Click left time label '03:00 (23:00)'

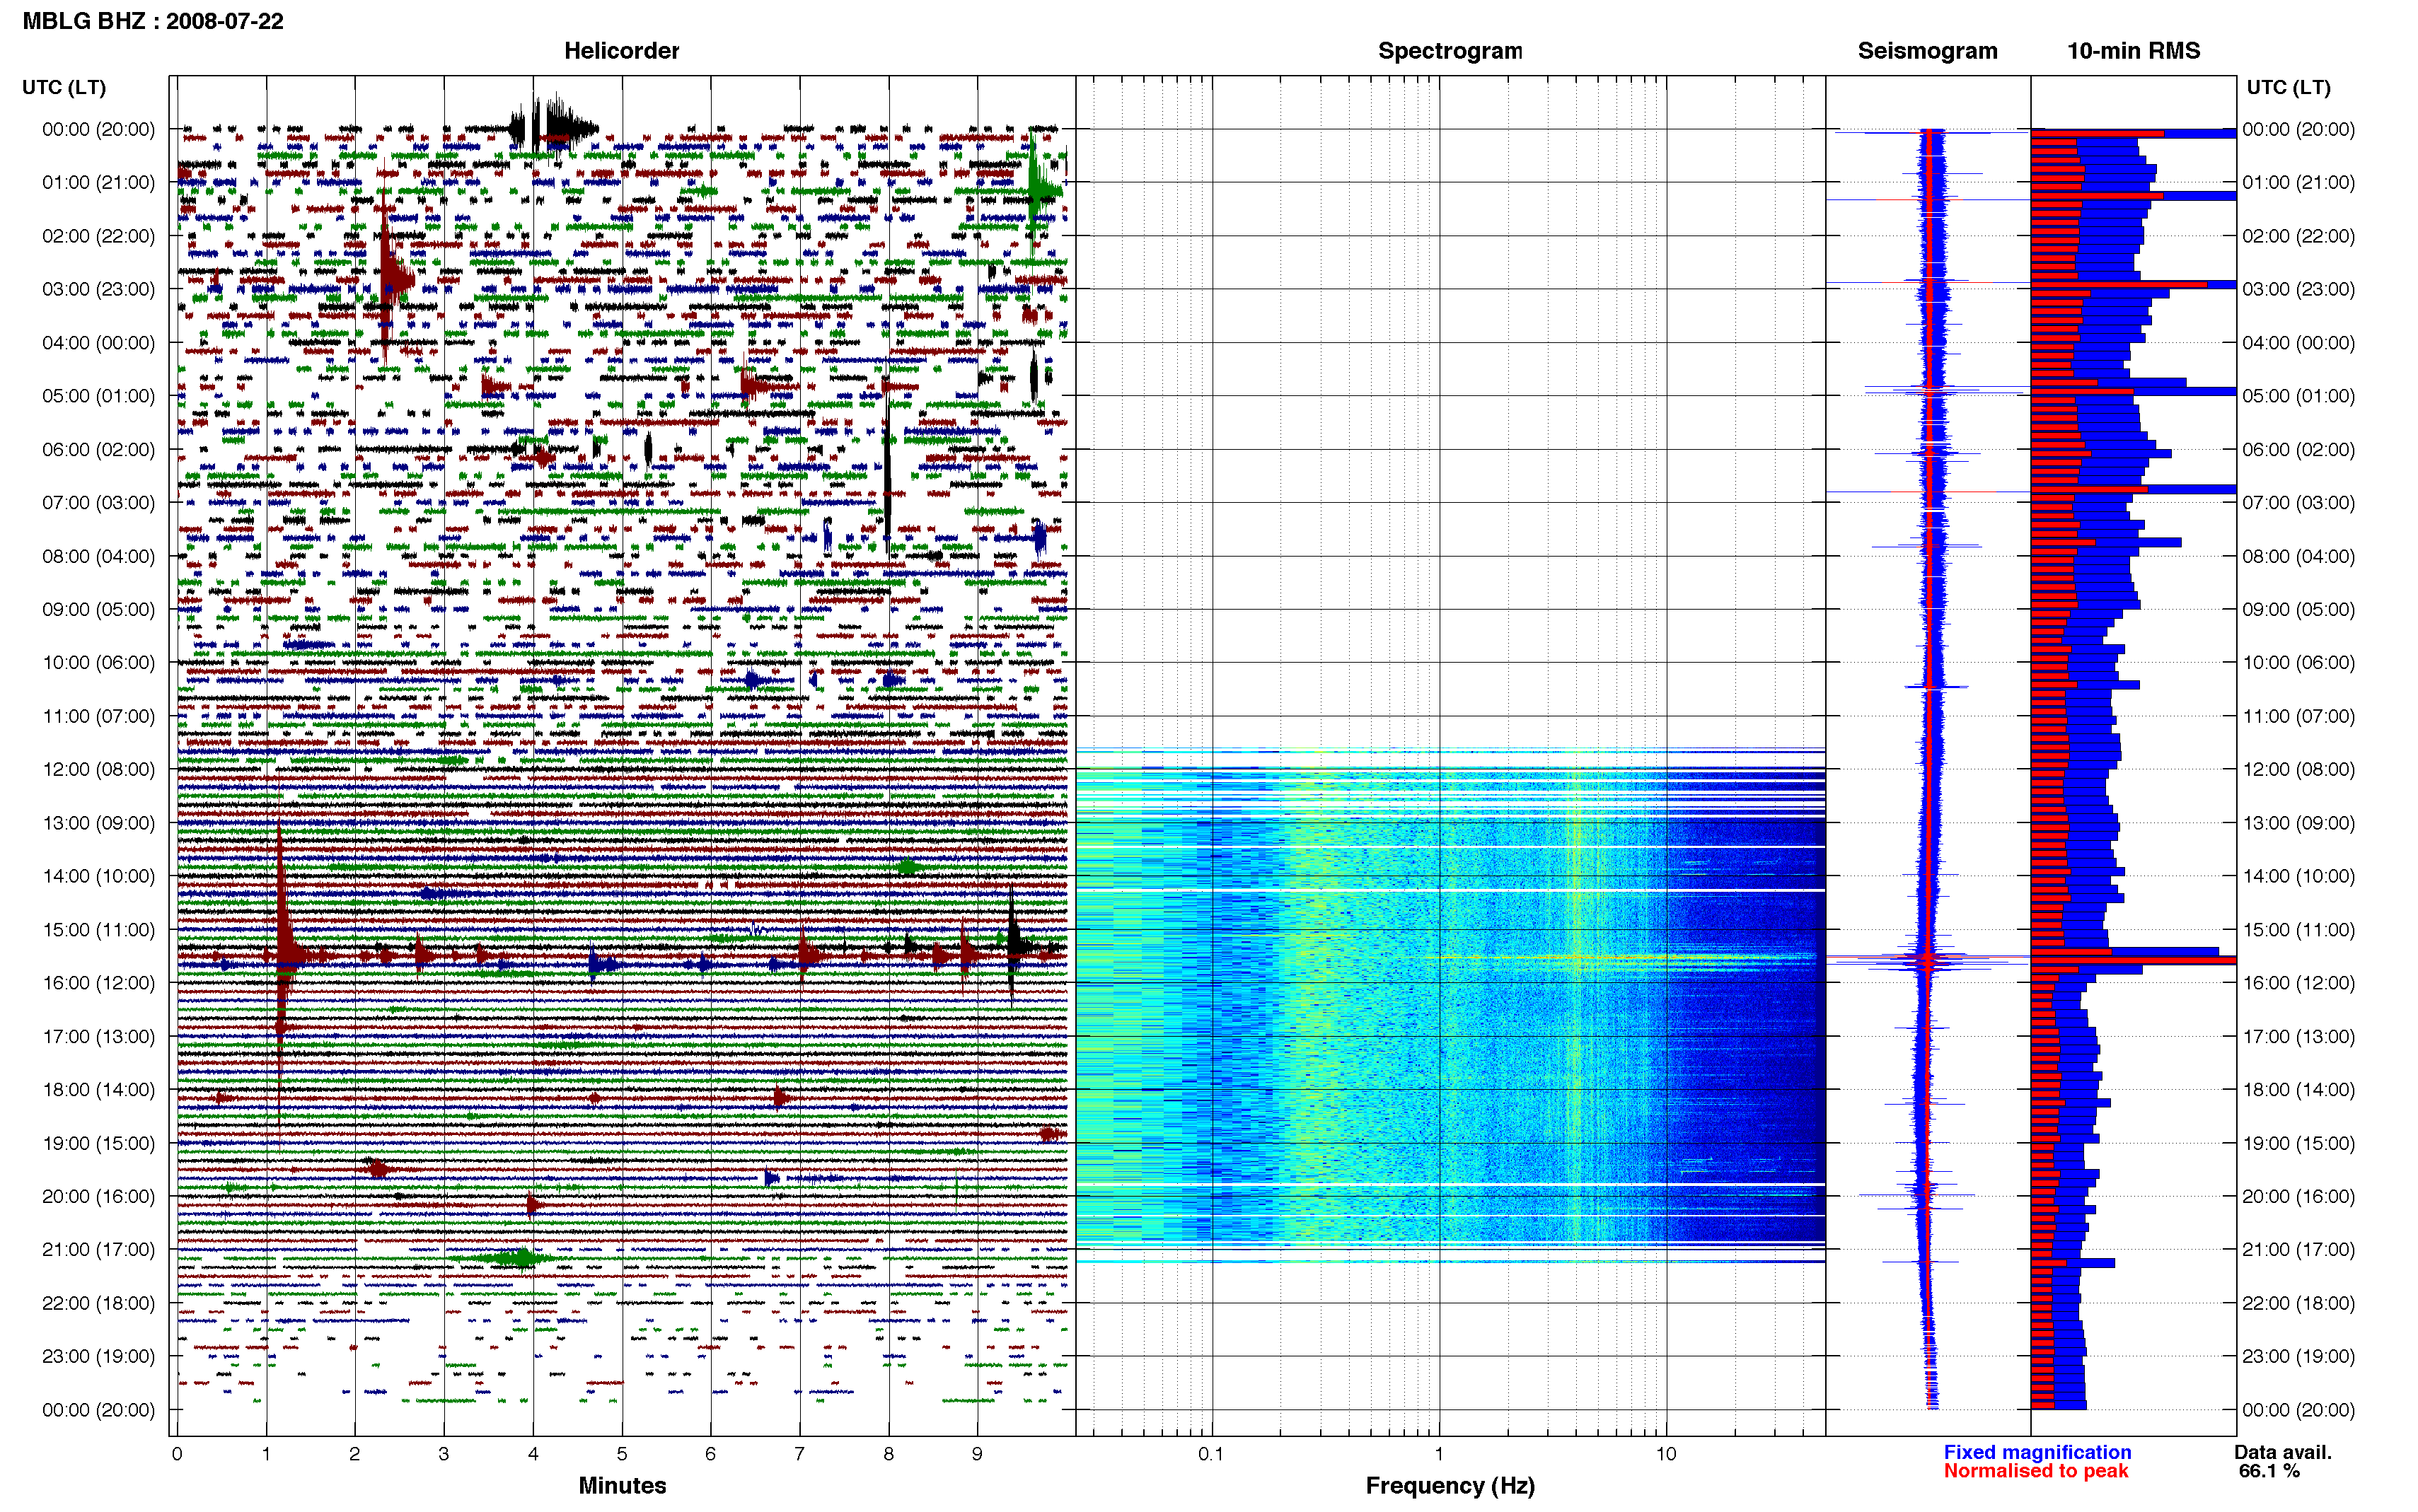98,289
